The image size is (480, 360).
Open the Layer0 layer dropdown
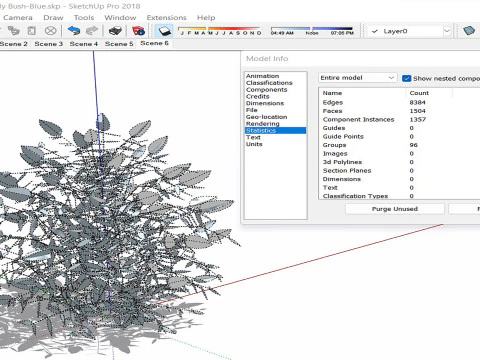(410, 31)
